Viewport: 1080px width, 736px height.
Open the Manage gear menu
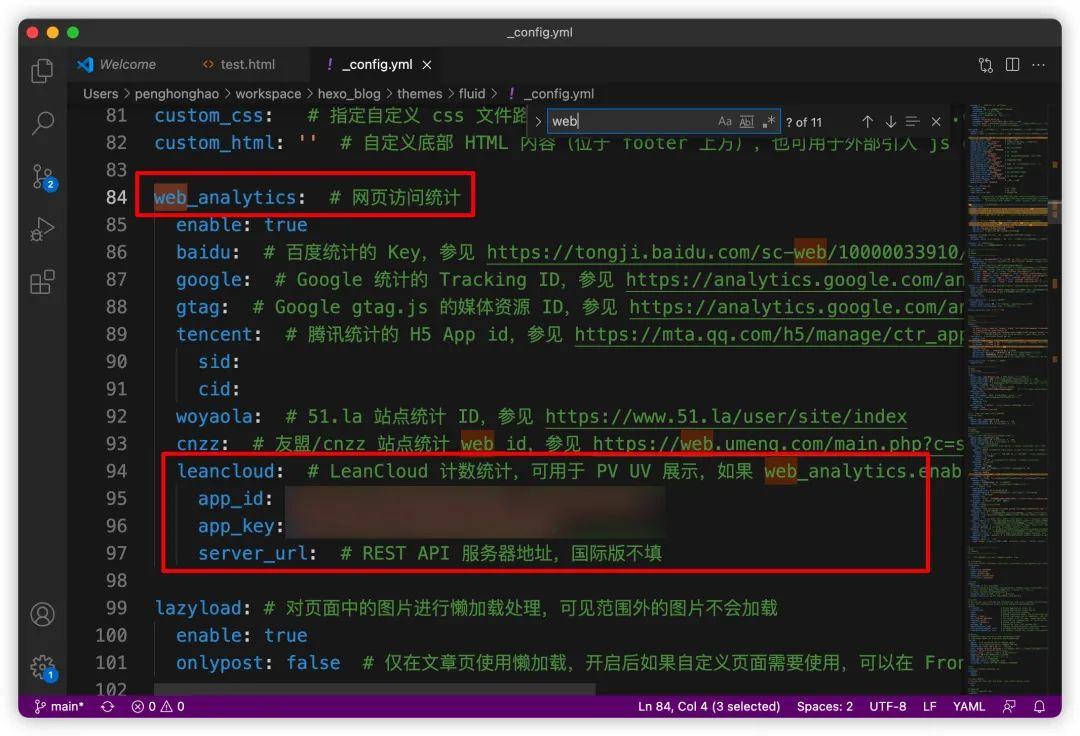43,667
